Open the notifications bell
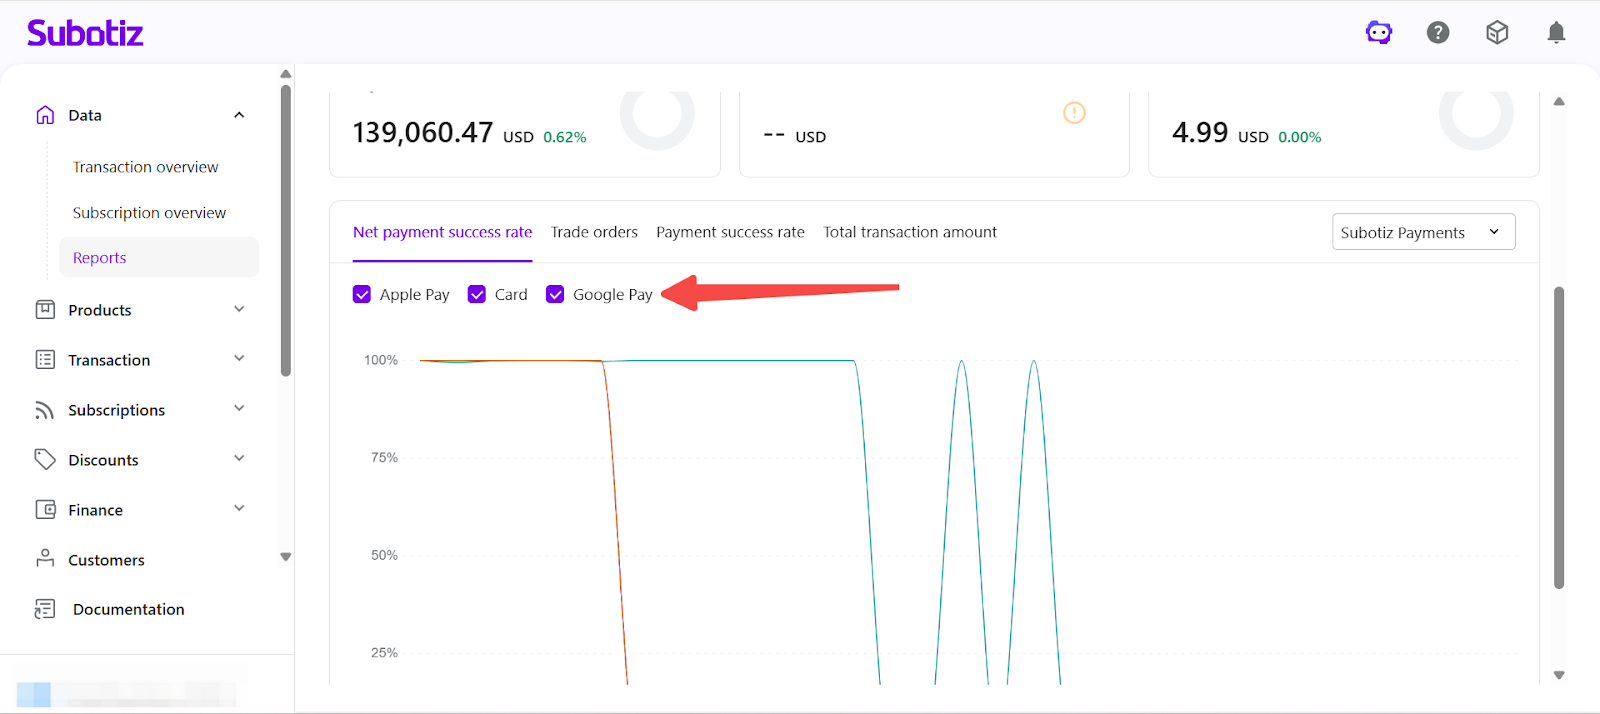The image size is (1600, 714). click(x=1556, y=33)
